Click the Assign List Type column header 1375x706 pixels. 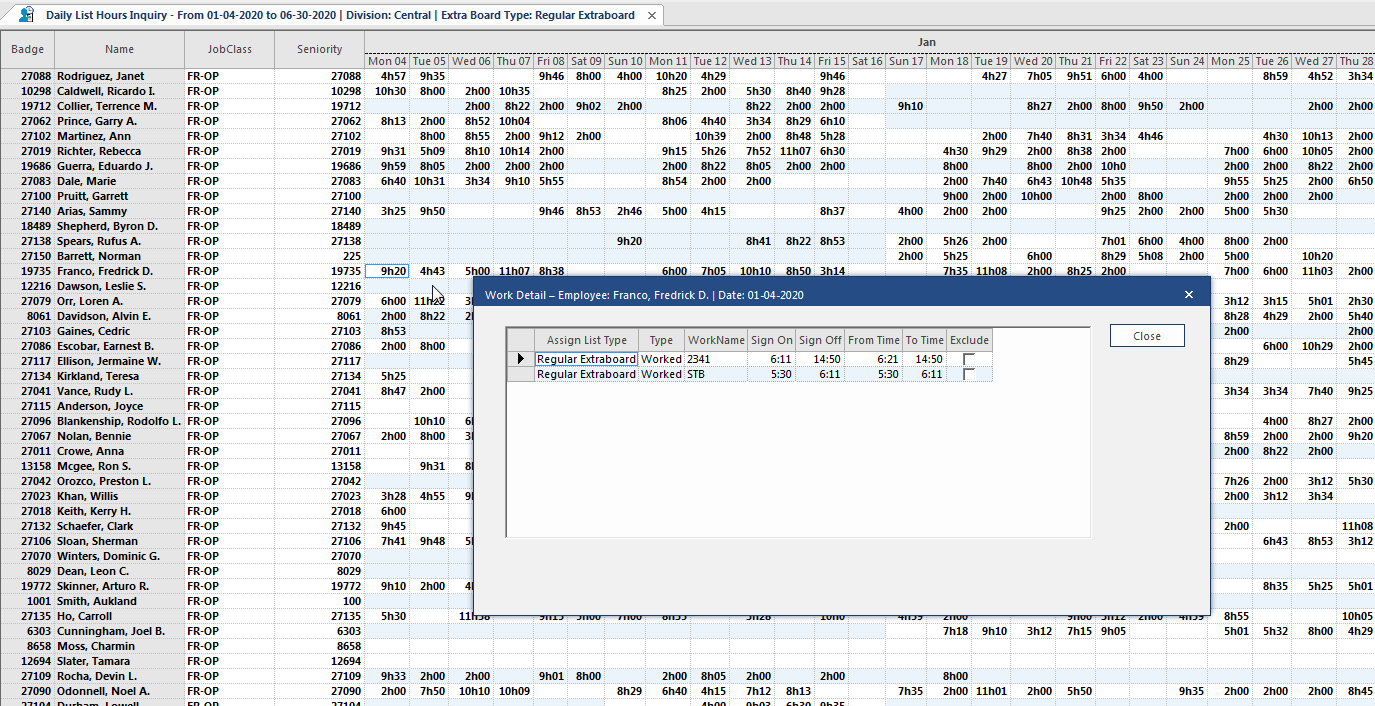pos(586,340)
